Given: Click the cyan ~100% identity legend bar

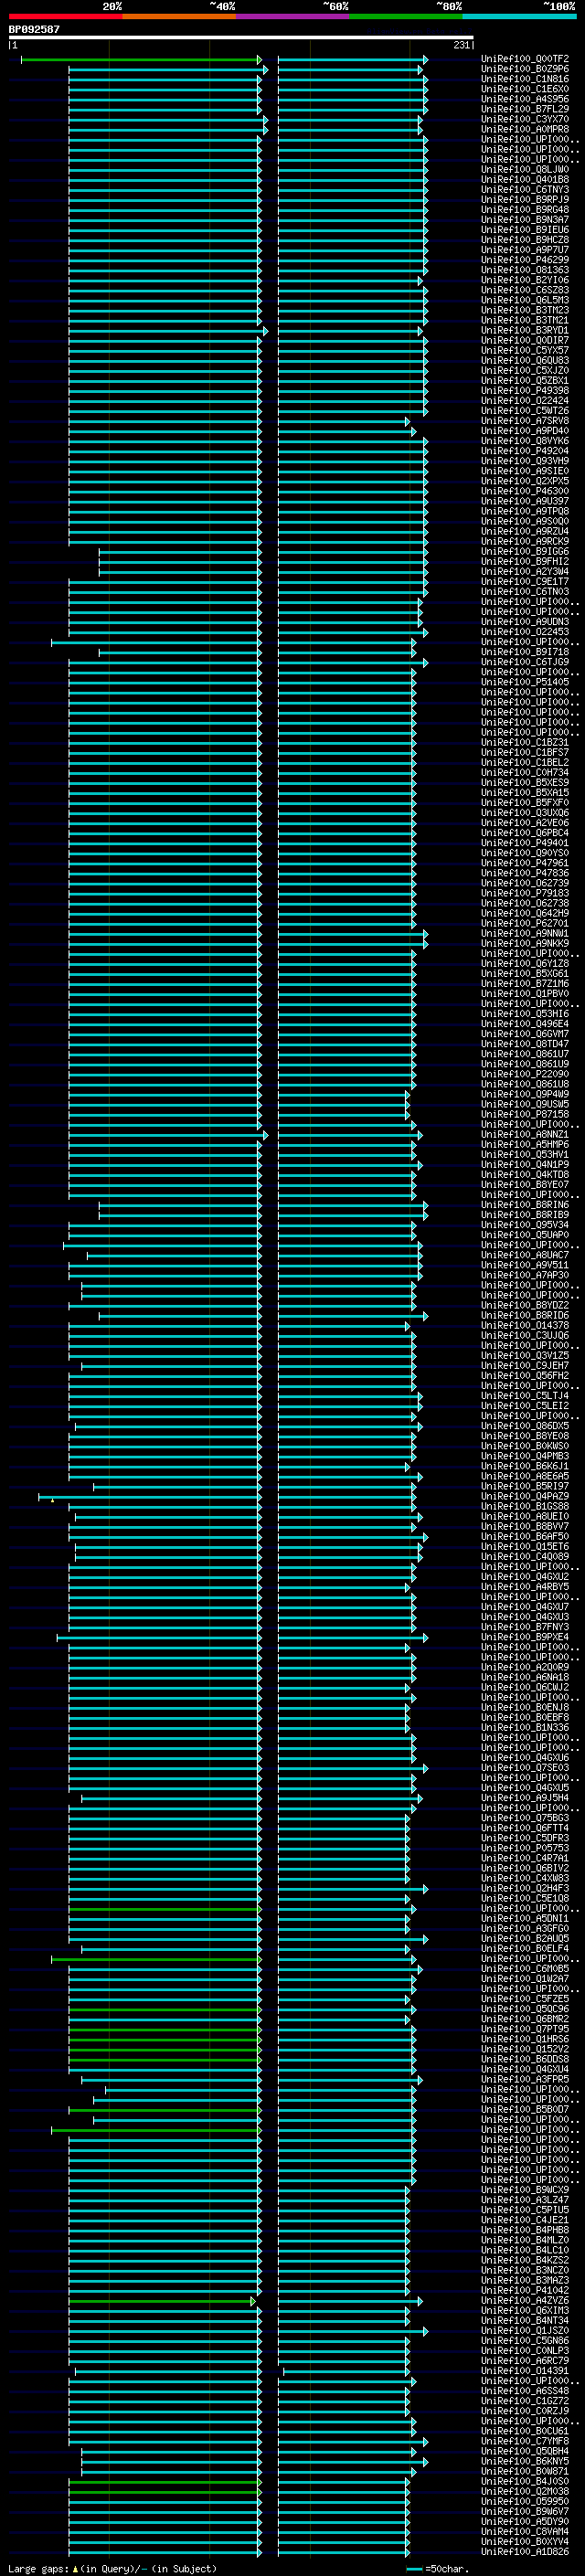Looking at the screenshot, I should 519,16.
